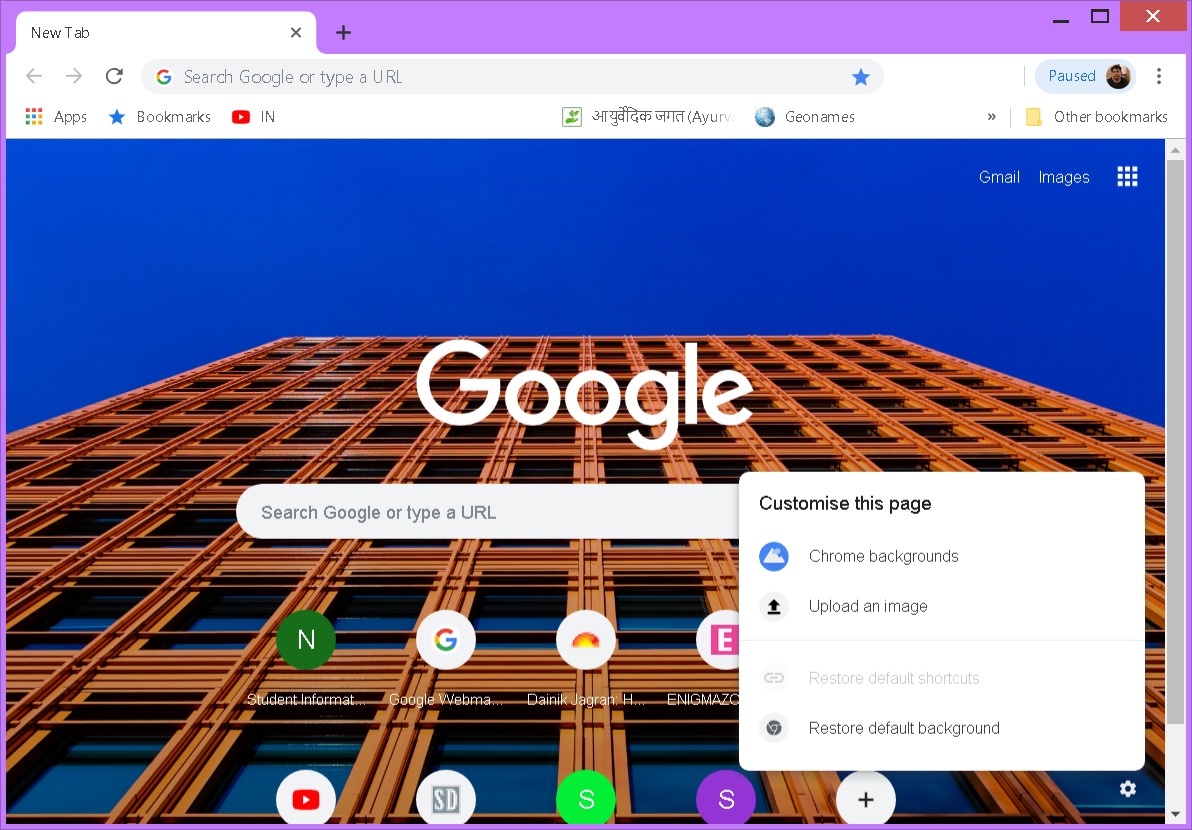Image resolution: width=1192 pixels, height=830 pixels.
Task: Open the YouTube shortcut on the new tab
Action: pos(305,798)
